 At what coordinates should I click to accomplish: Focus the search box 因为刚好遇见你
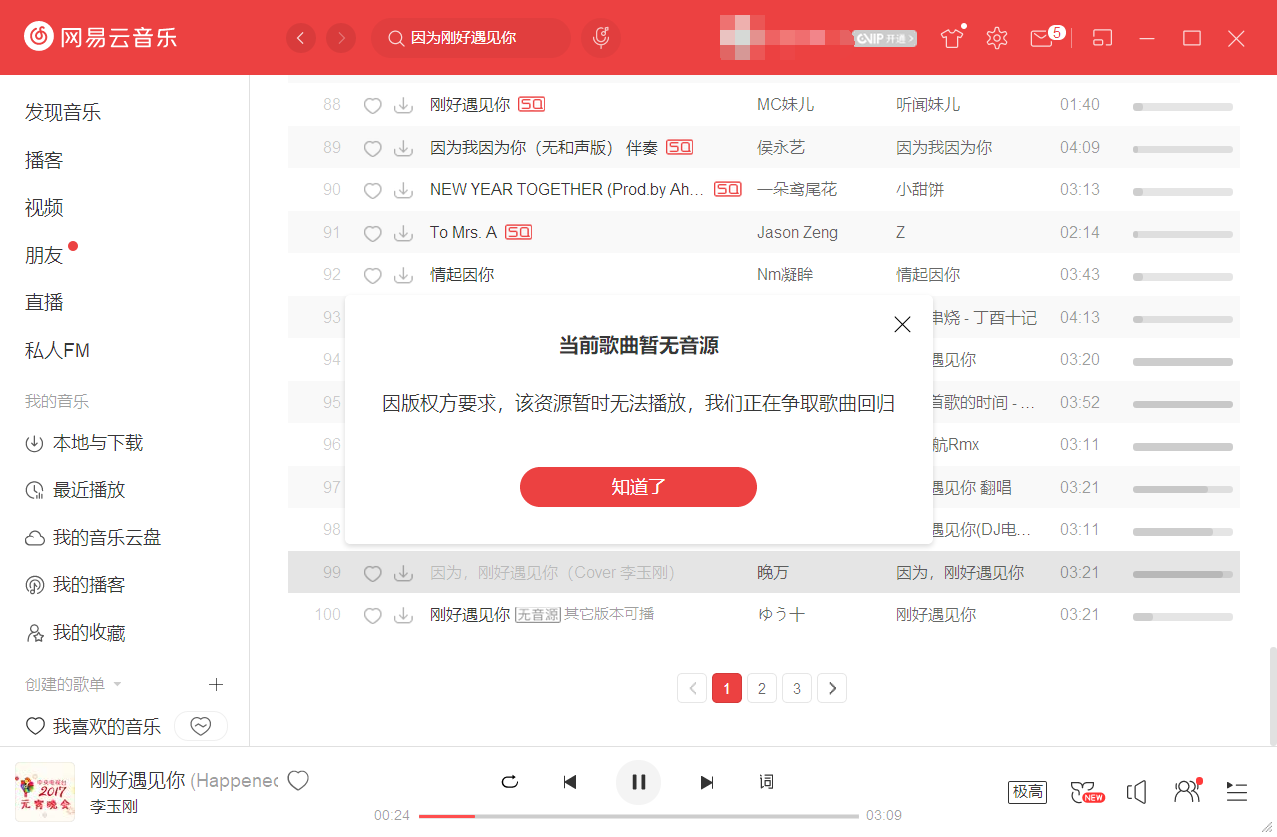click(x=471, y=38)
